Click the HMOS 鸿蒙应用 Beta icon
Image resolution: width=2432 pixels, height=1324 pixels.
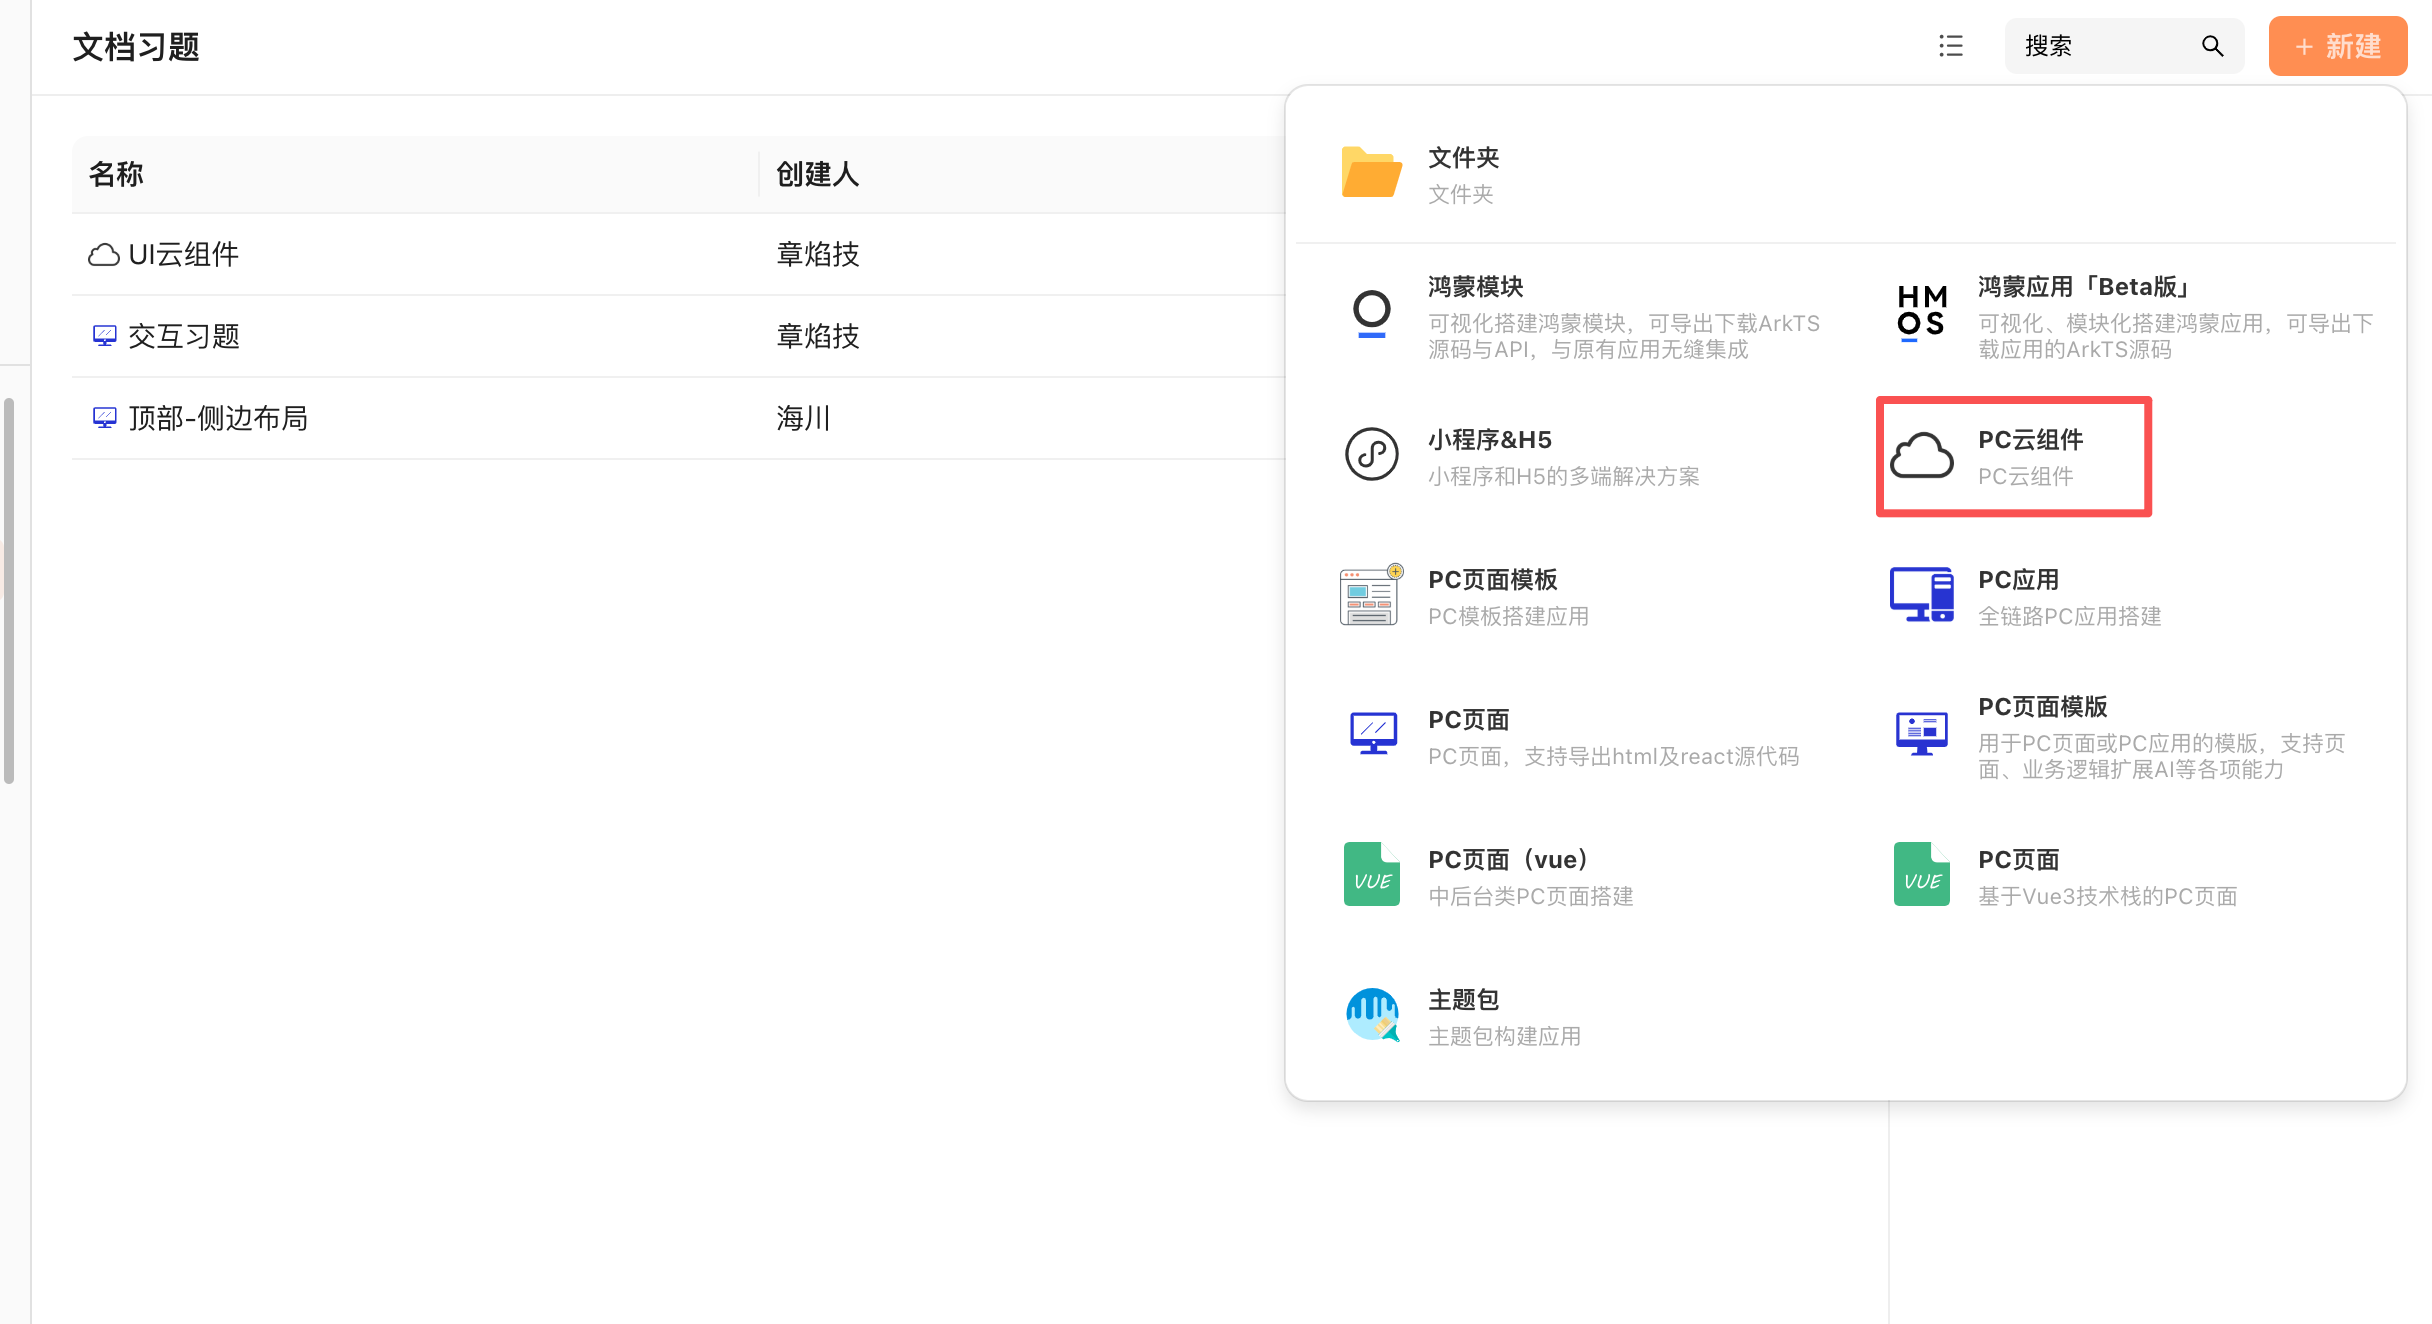point(1921,313)
